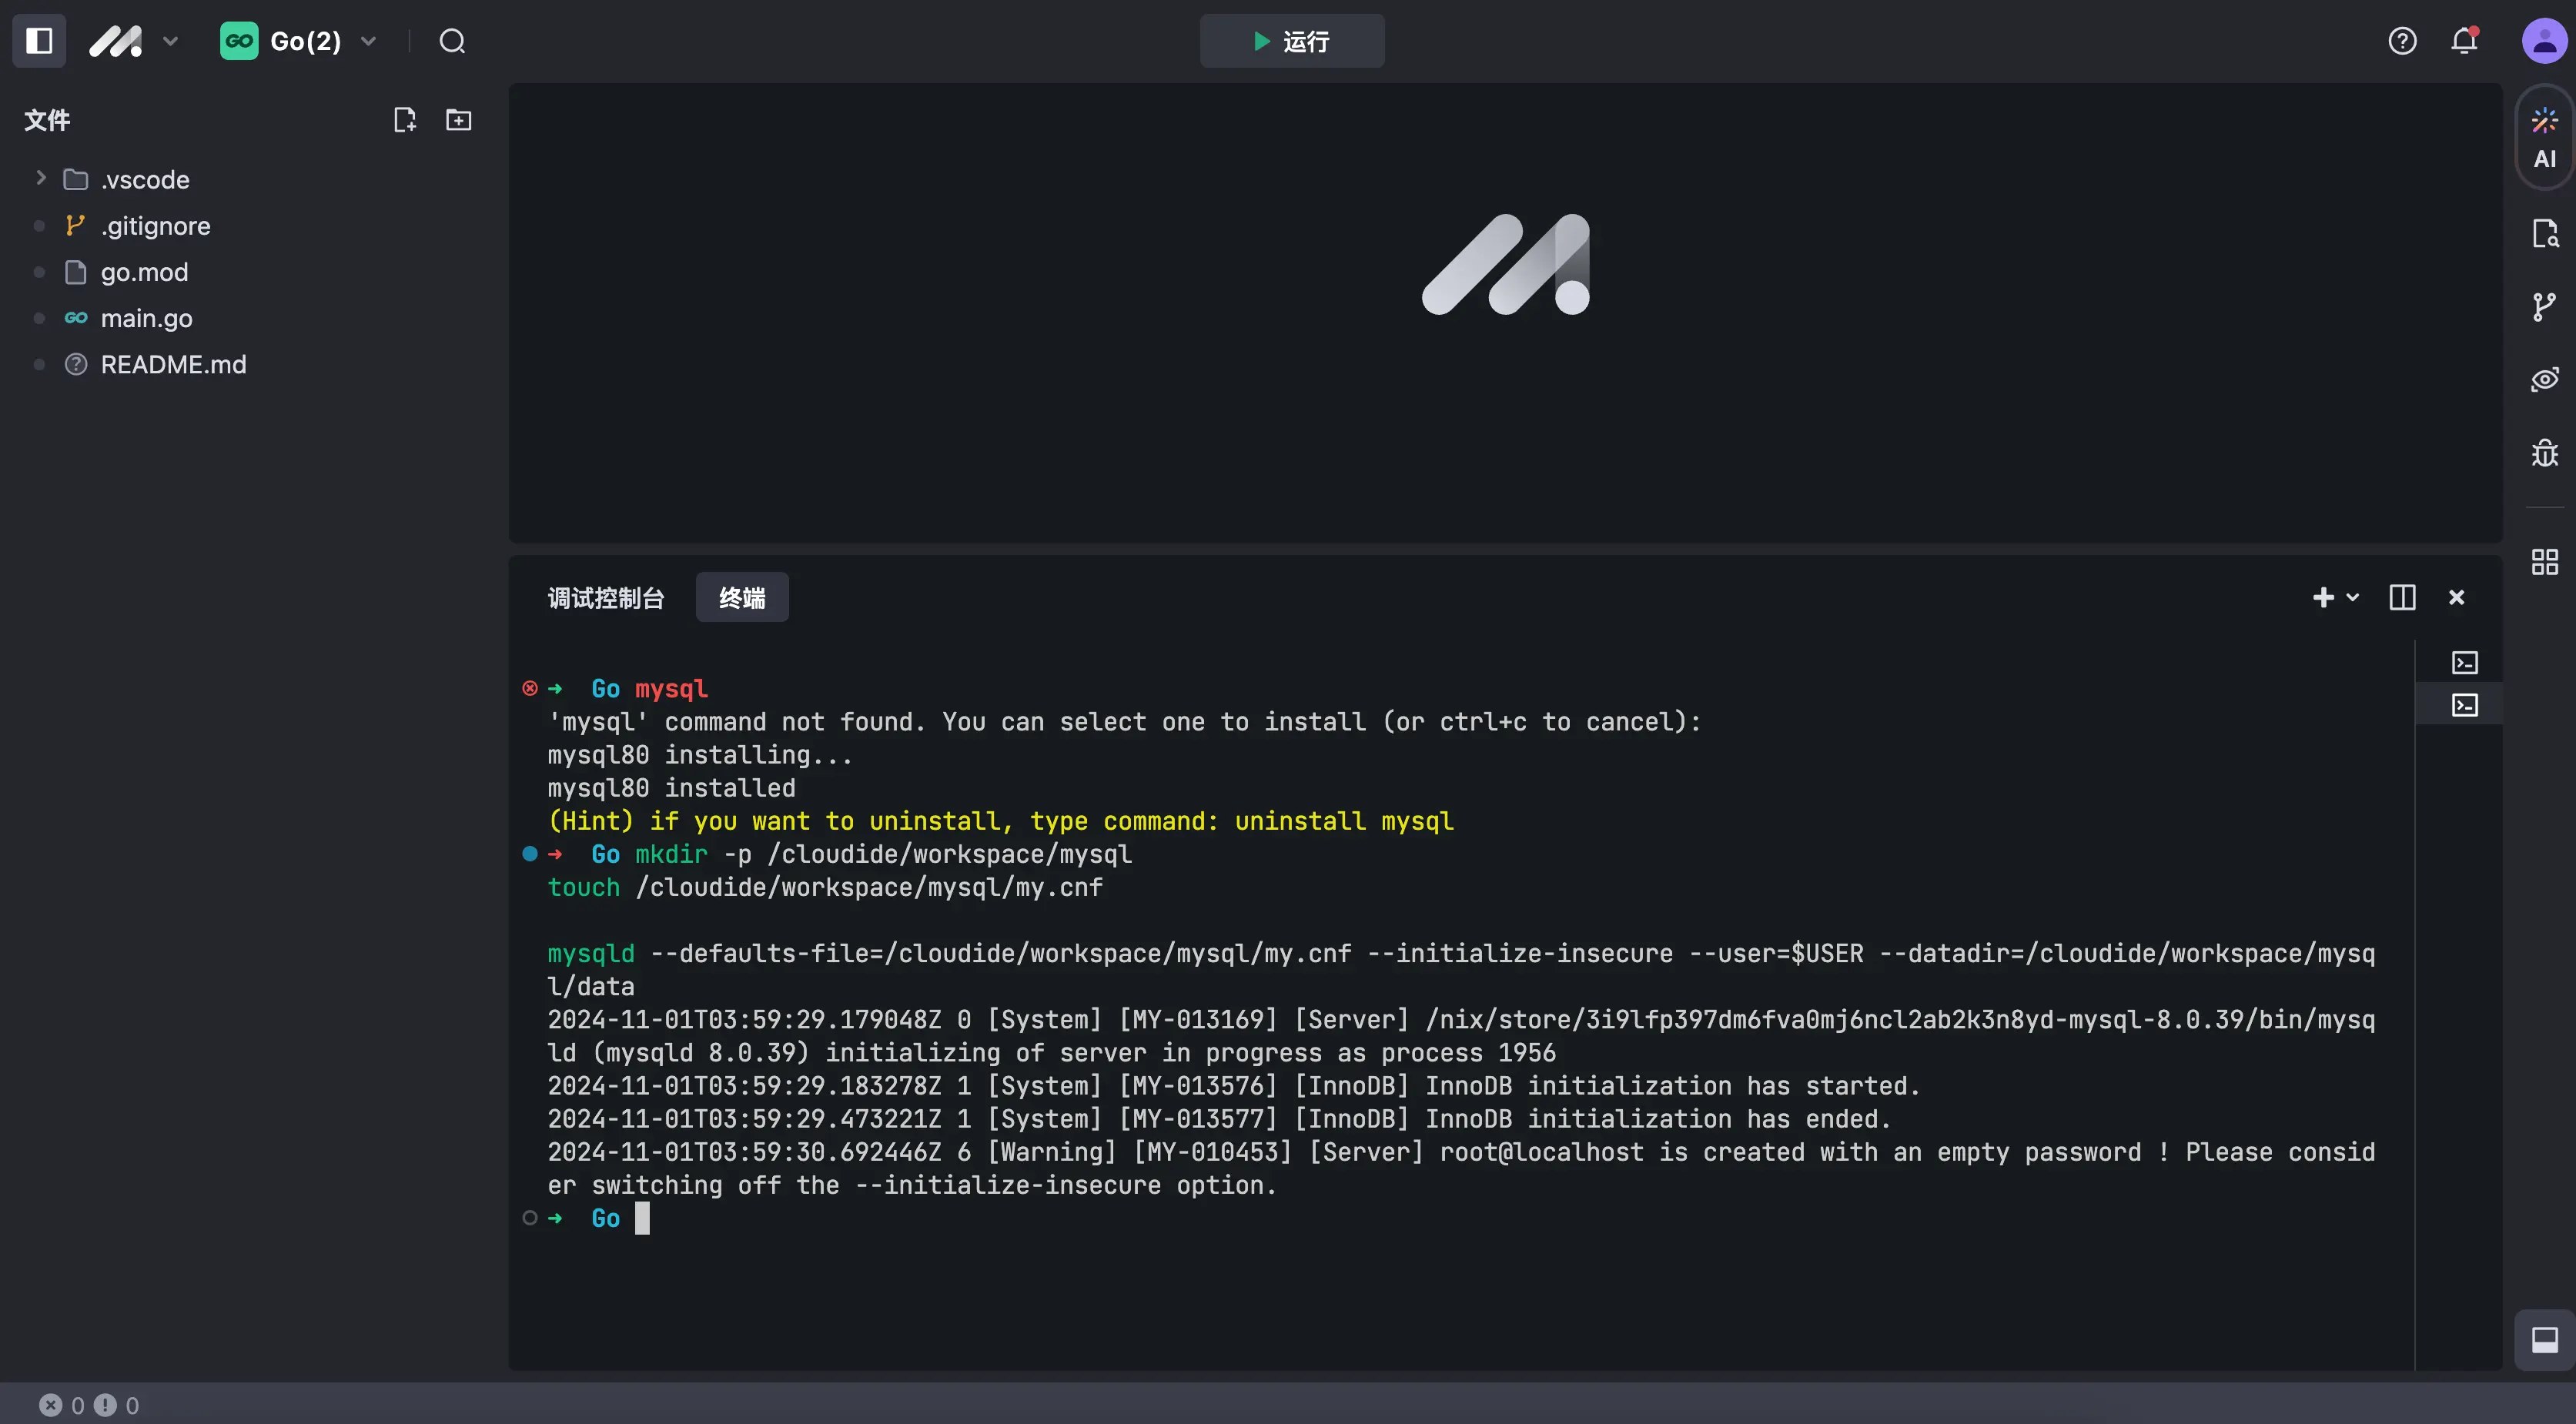Click the 文件 panel header
The height and width of the screenshot is (1424, 2576).
pyautogui.click(x=47, y=120)
